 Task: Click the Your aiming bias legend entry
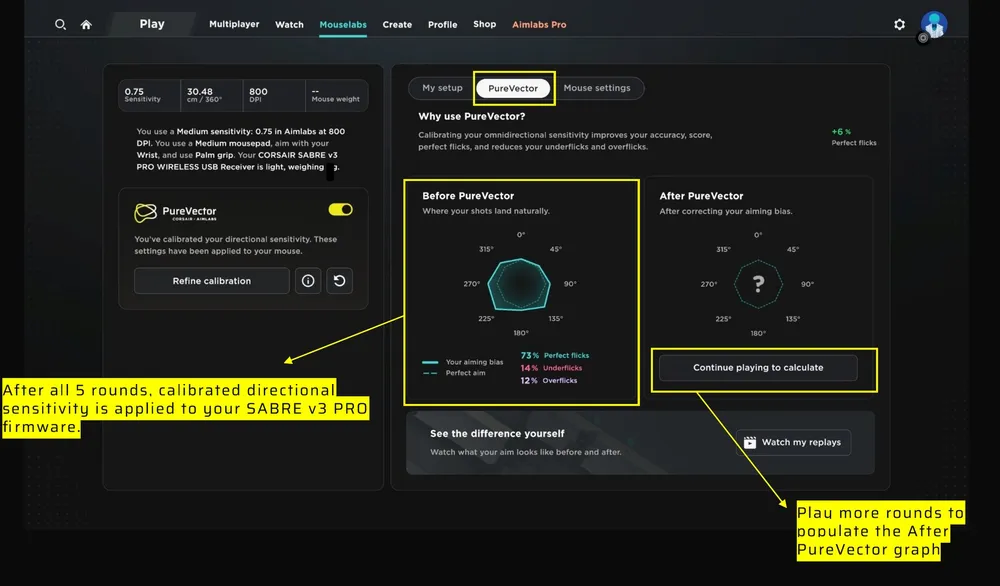coord(462,362)
